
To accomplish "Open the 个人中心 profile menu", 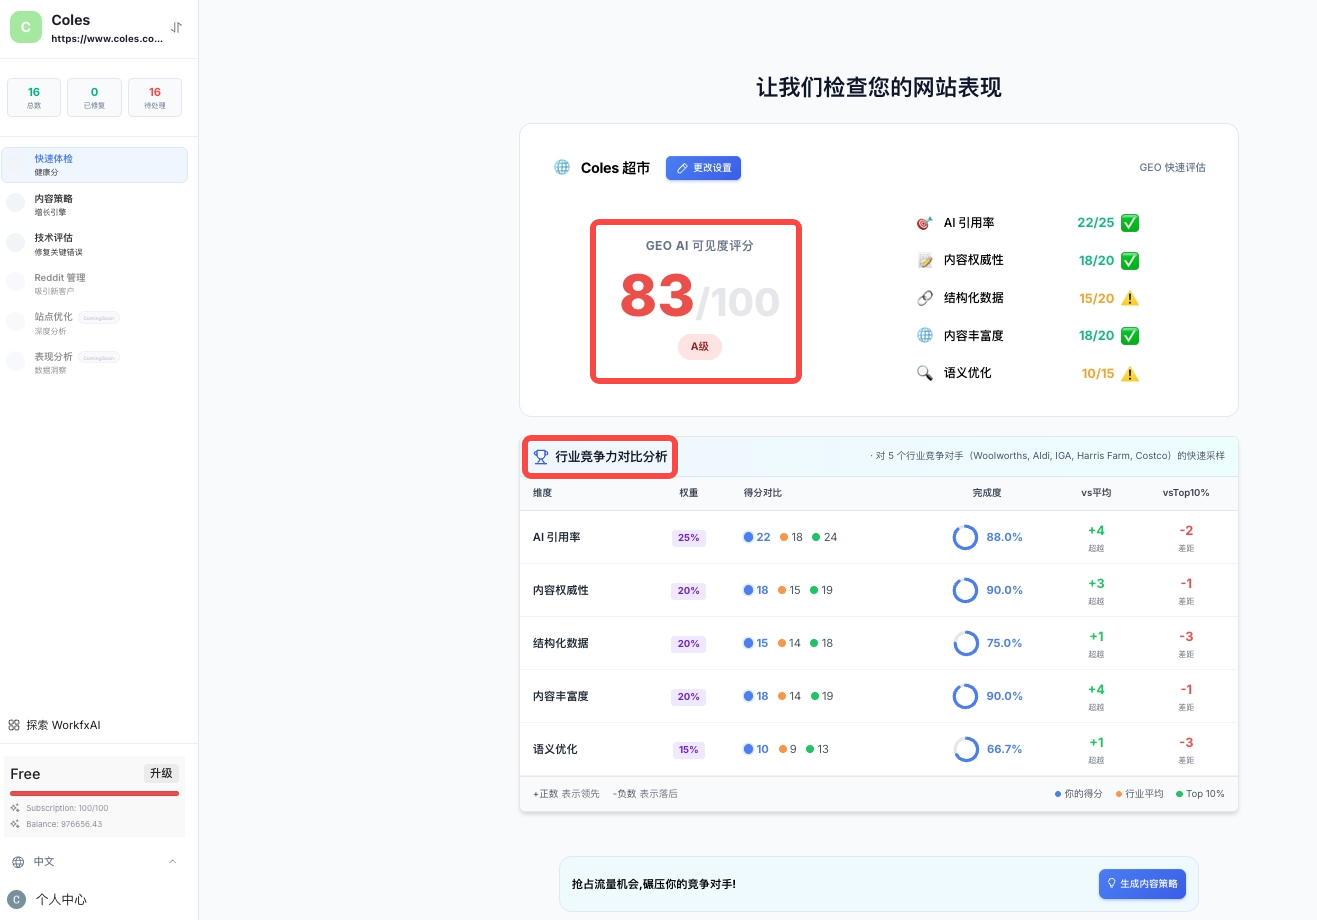I will (x=60, y=900).
